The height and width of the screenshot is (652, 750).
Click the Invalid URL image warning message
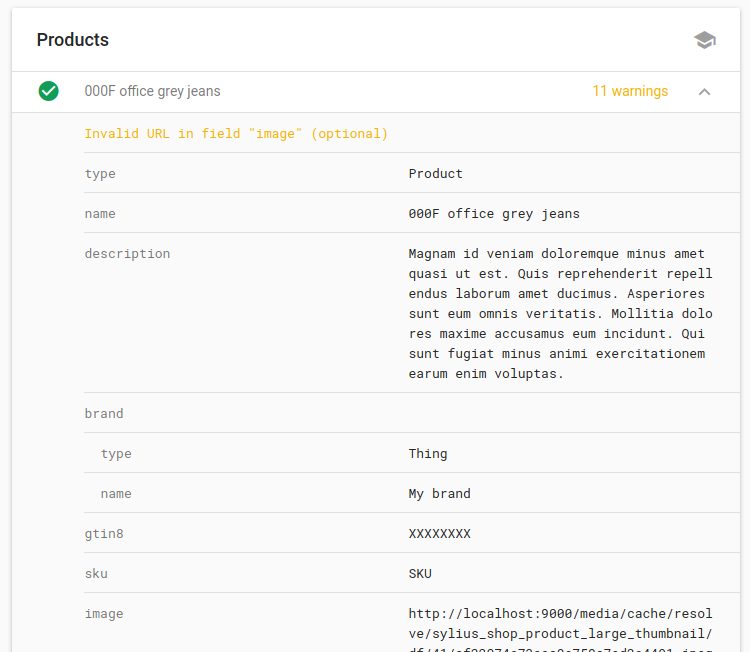(x=236, y=133)
